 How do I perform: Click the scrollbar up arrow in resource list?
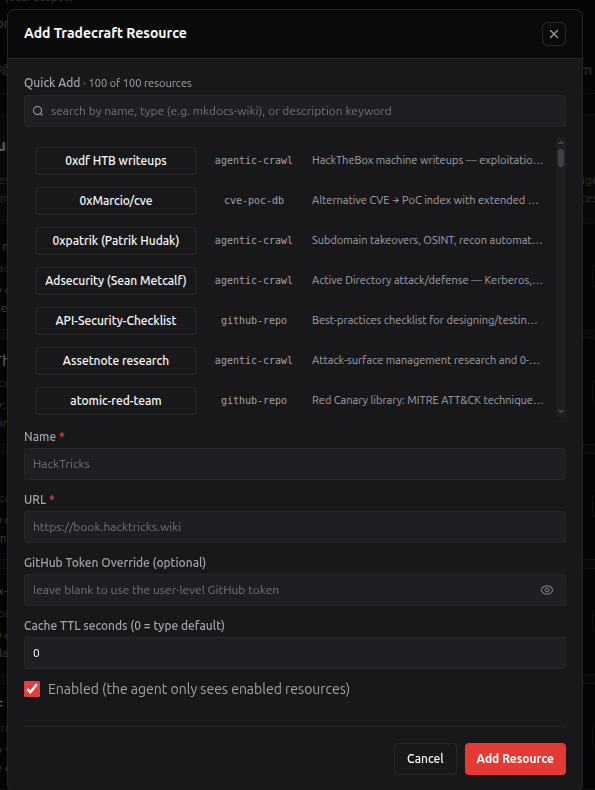click(x=561, y=142)
